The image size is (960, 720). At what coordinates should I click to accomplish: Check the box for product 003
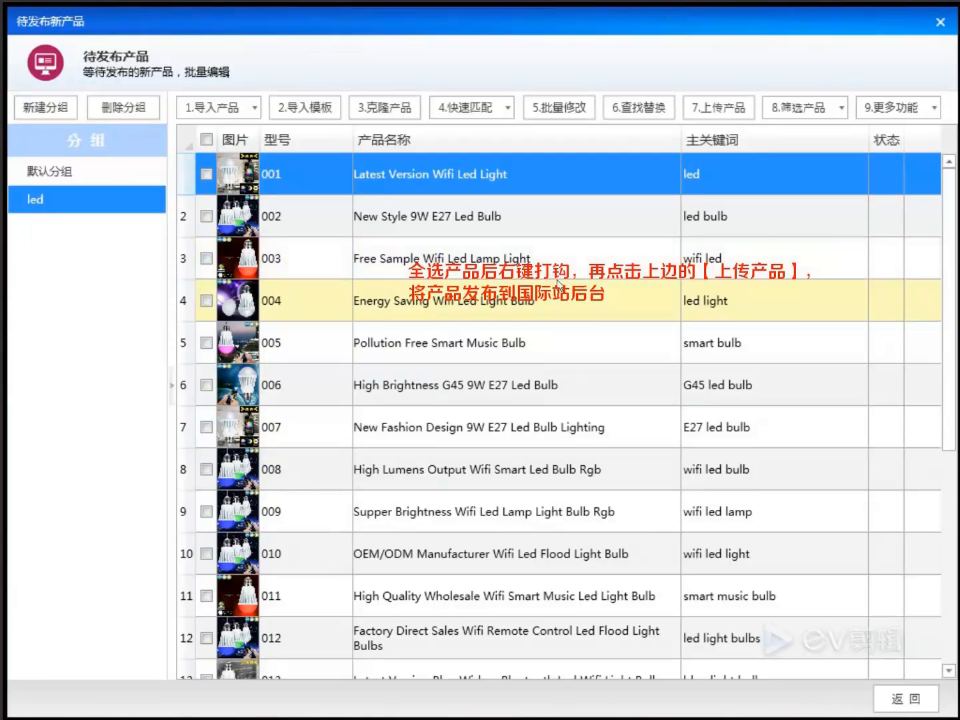pos(206,258)
